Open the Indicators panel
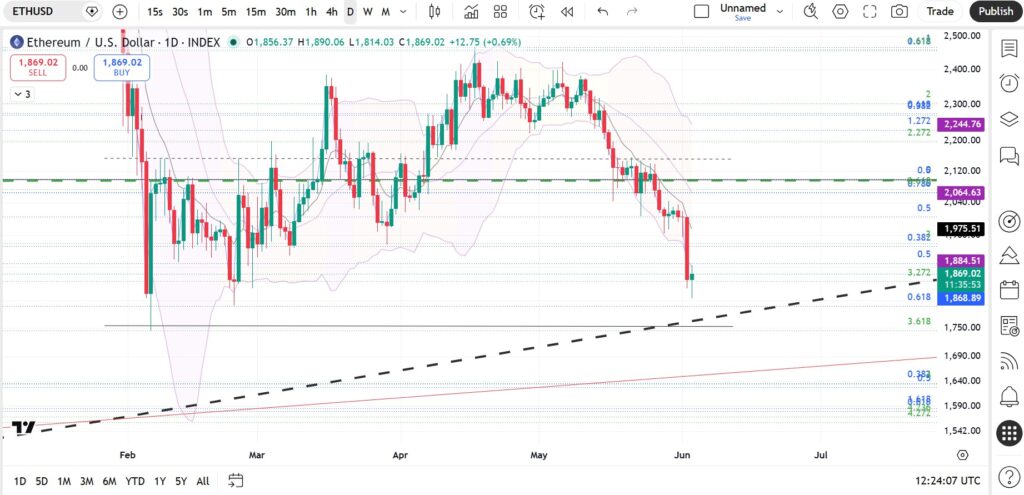Screen dimensions: 1024x495 pos(471,11)
